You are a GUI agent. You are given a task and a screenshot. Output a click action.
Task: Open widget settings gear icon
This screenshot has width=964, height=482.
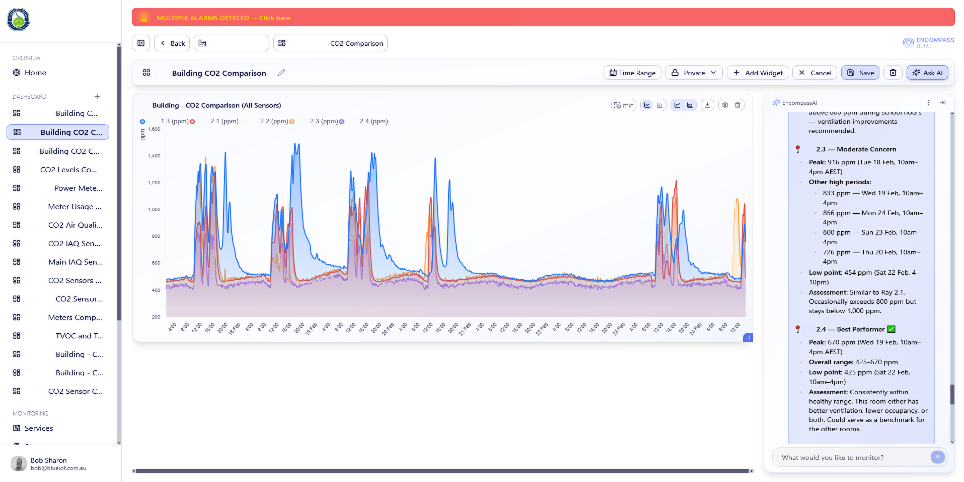pyautogui.click(x=725, y=105)
